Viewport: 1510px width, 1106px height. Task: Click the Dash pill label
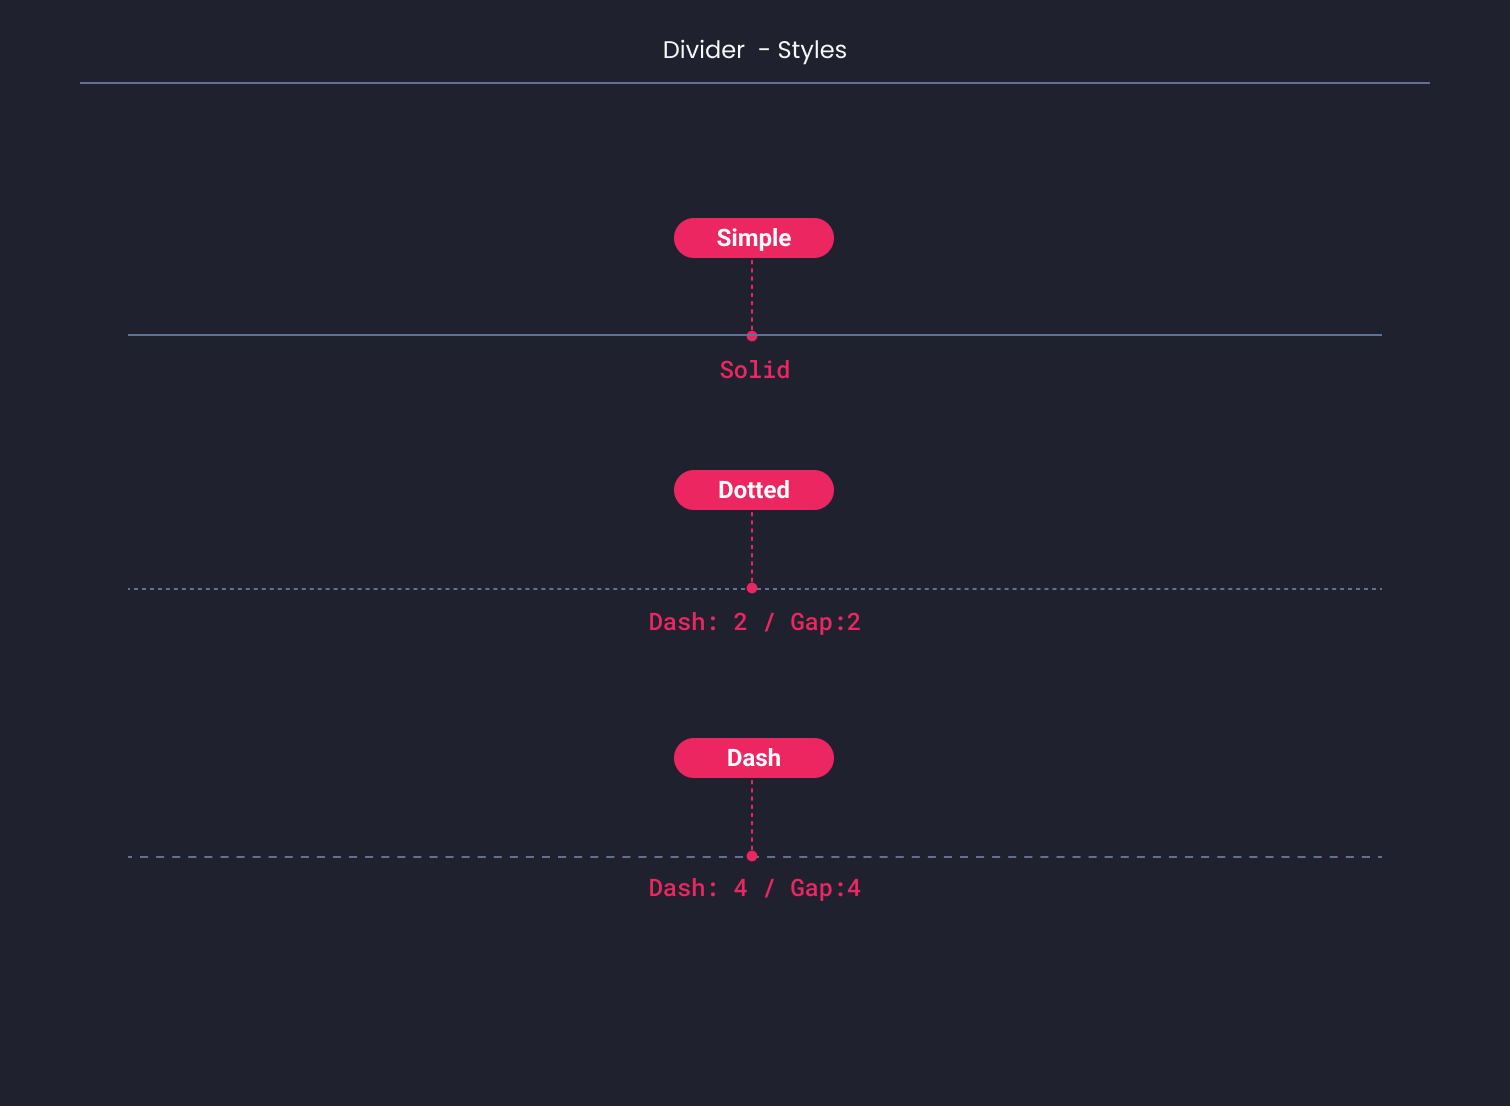point(754,758)
